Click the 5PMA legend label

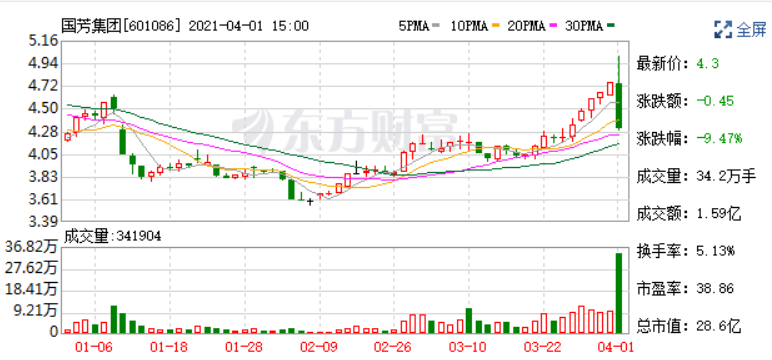click(x=414, y=27)
